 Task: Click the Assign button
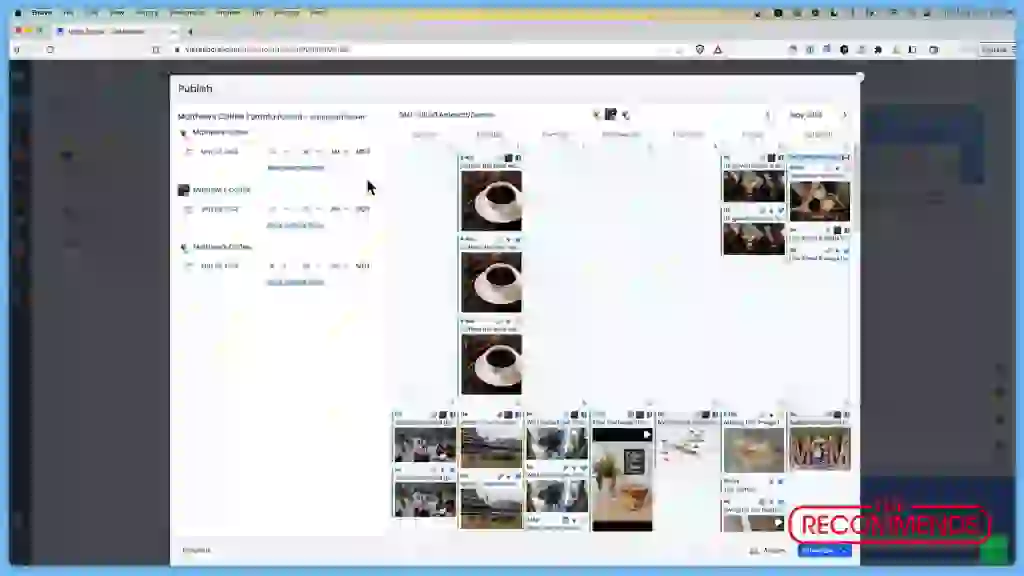tap(768, 551)
